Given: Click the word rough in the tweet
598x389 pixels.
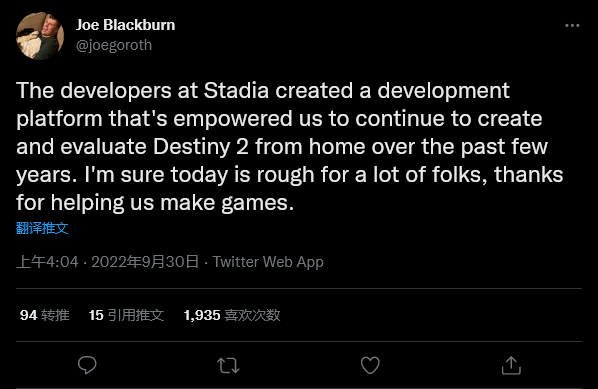Looking at the screenshot, I should pos(285,175).
